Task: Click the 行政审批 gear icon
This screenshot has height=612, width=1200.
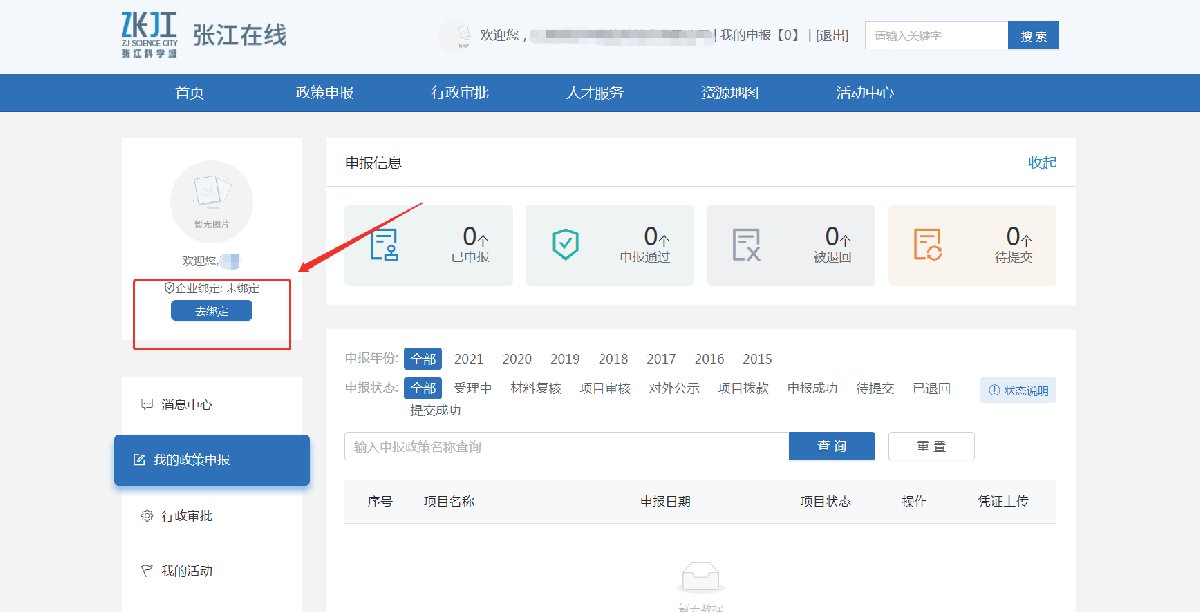Action: coord(146,516)
